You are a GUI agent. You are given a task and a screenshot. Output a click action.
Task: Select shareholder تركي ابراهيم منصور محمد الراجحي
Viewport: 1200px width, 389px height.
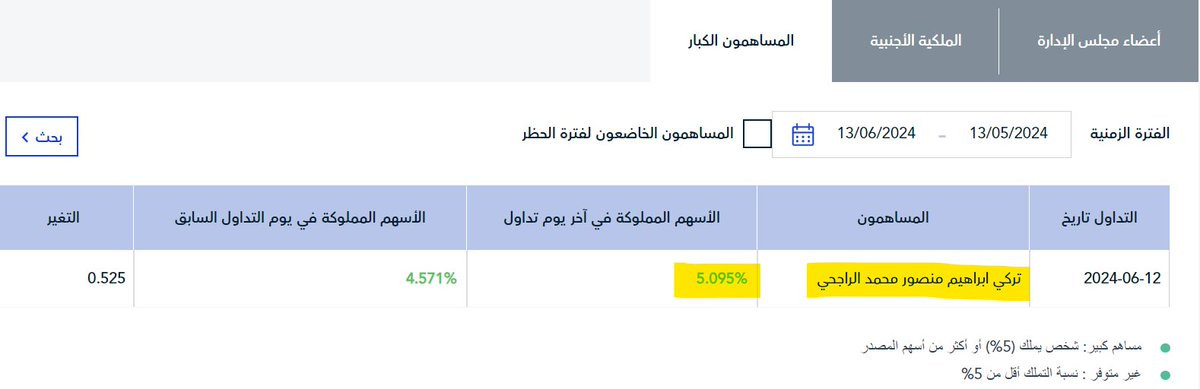pyautogui.click(x=919, y=279)
